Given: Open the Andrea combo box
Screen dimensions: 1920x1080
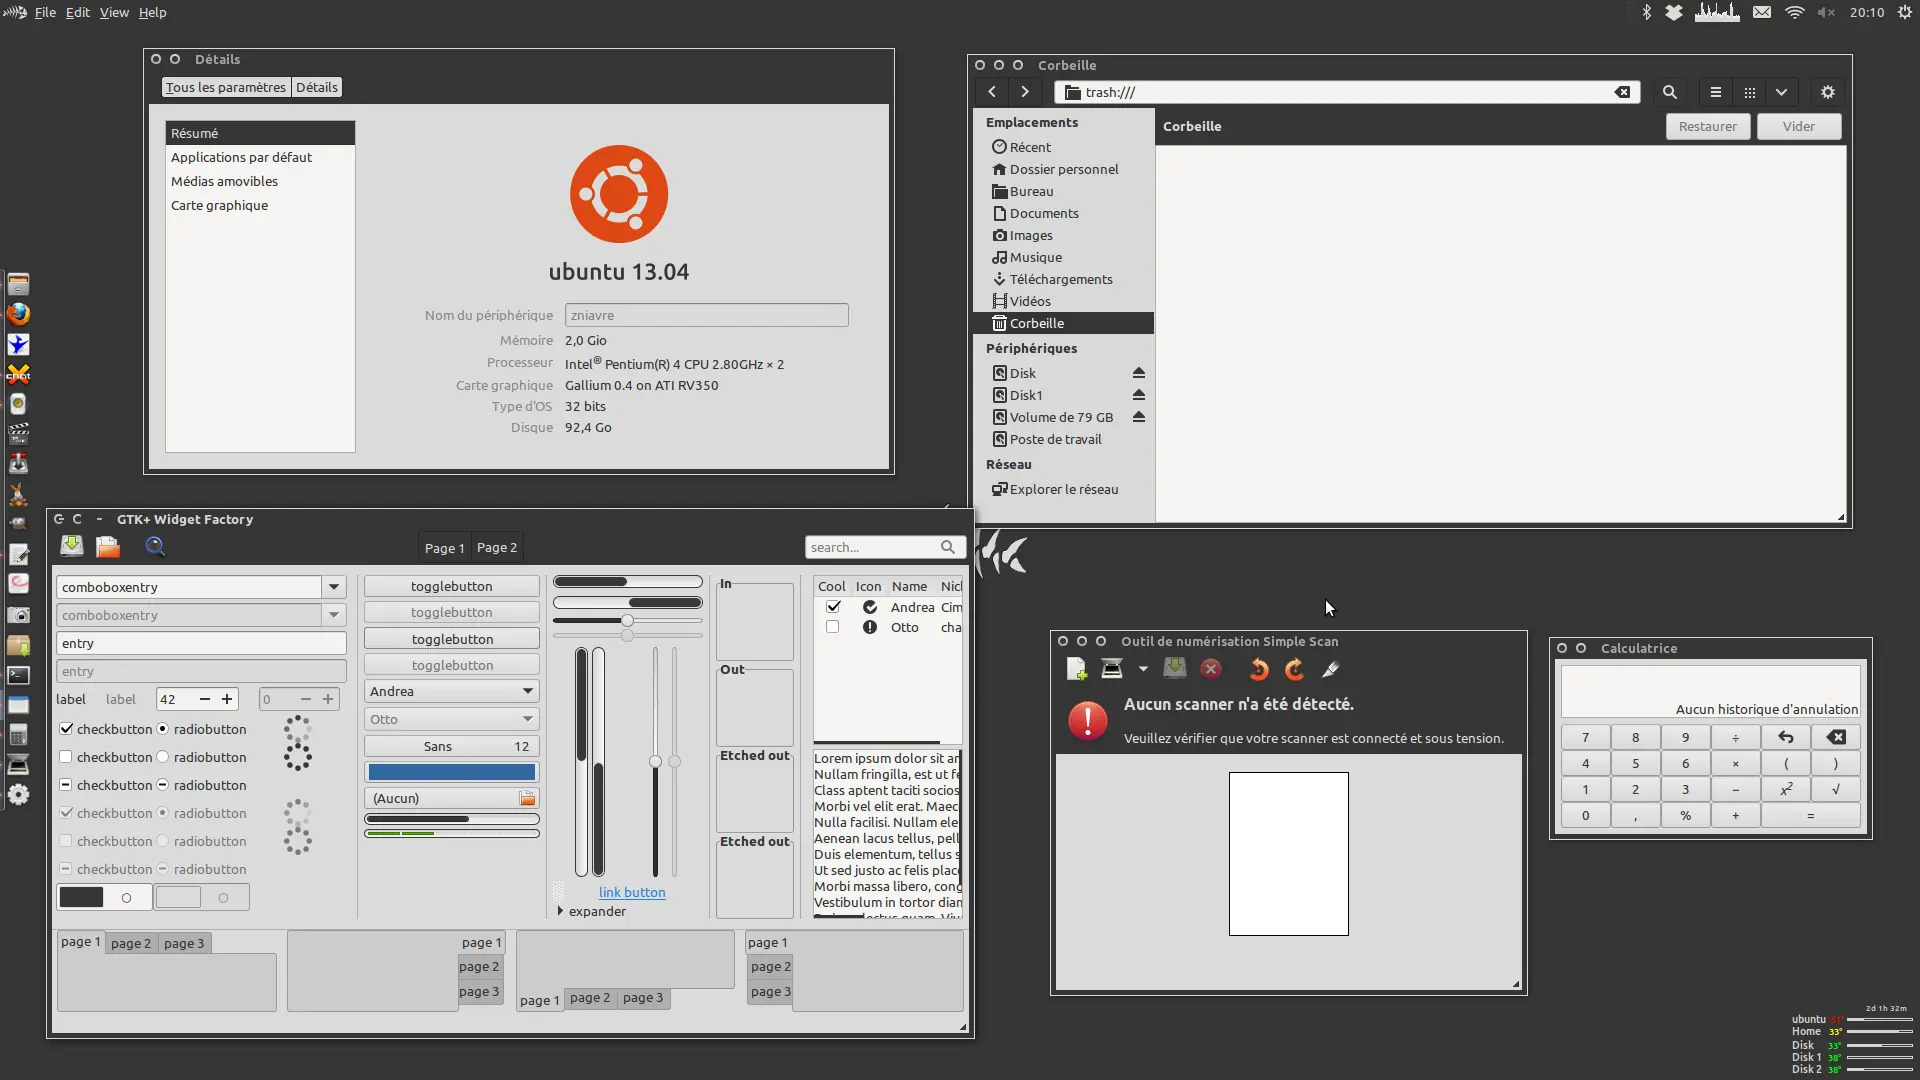Looking at the screenshot, I should click(452, 691).
